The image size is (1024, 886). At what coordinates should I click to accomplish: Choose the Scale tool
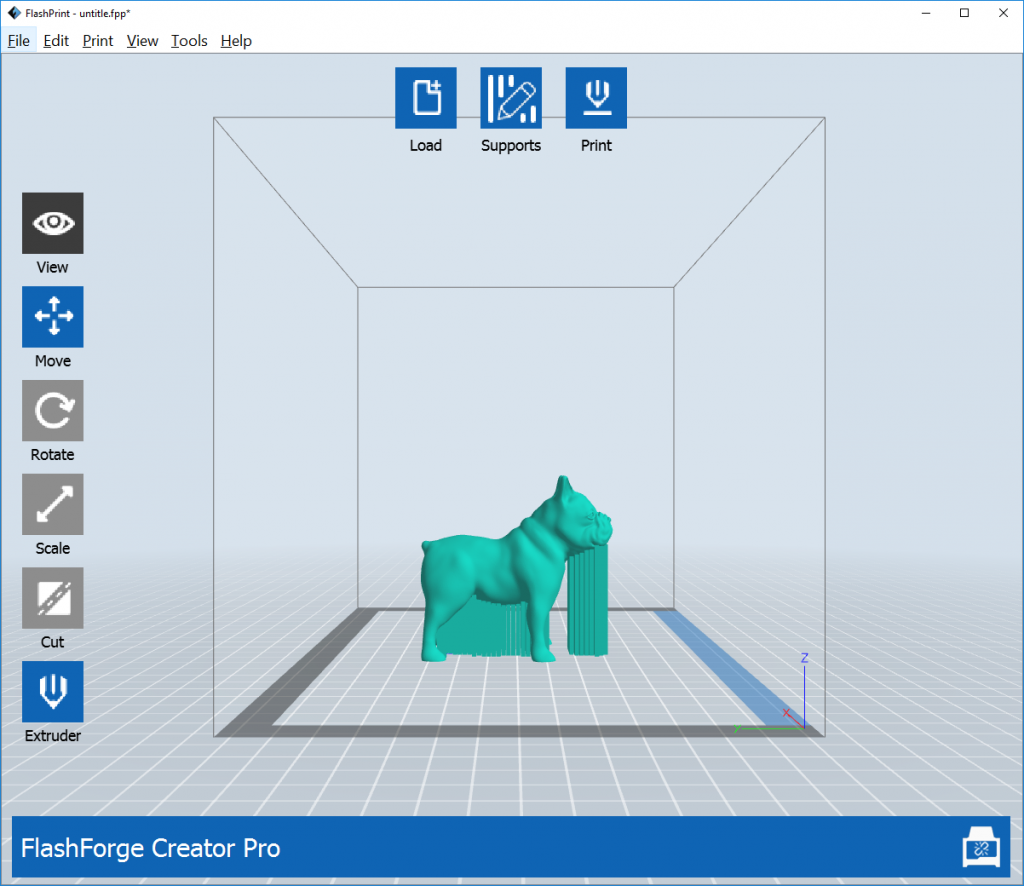coord(53,504)
